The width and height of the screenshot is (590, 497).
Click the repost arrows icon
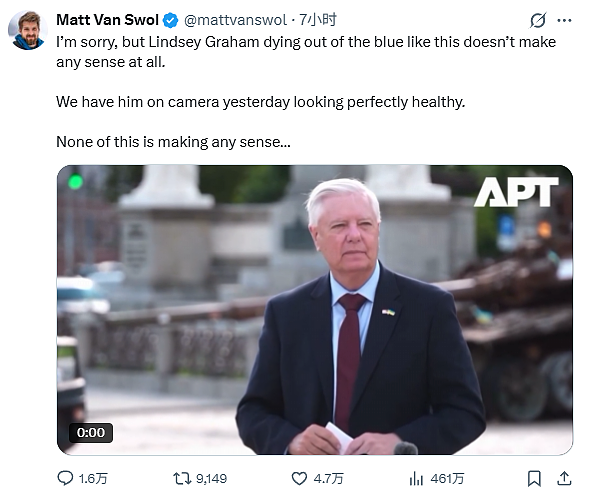point(182,479)
